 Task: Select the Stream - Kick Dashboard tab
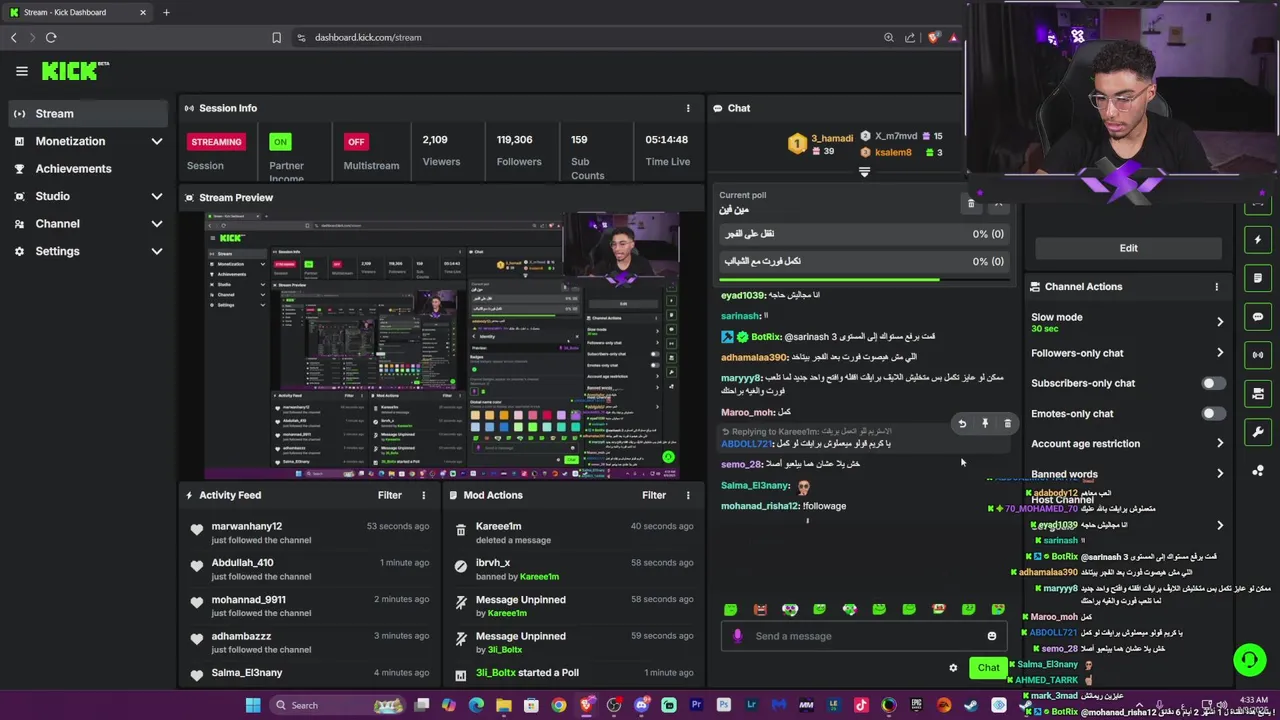[78, 12]
